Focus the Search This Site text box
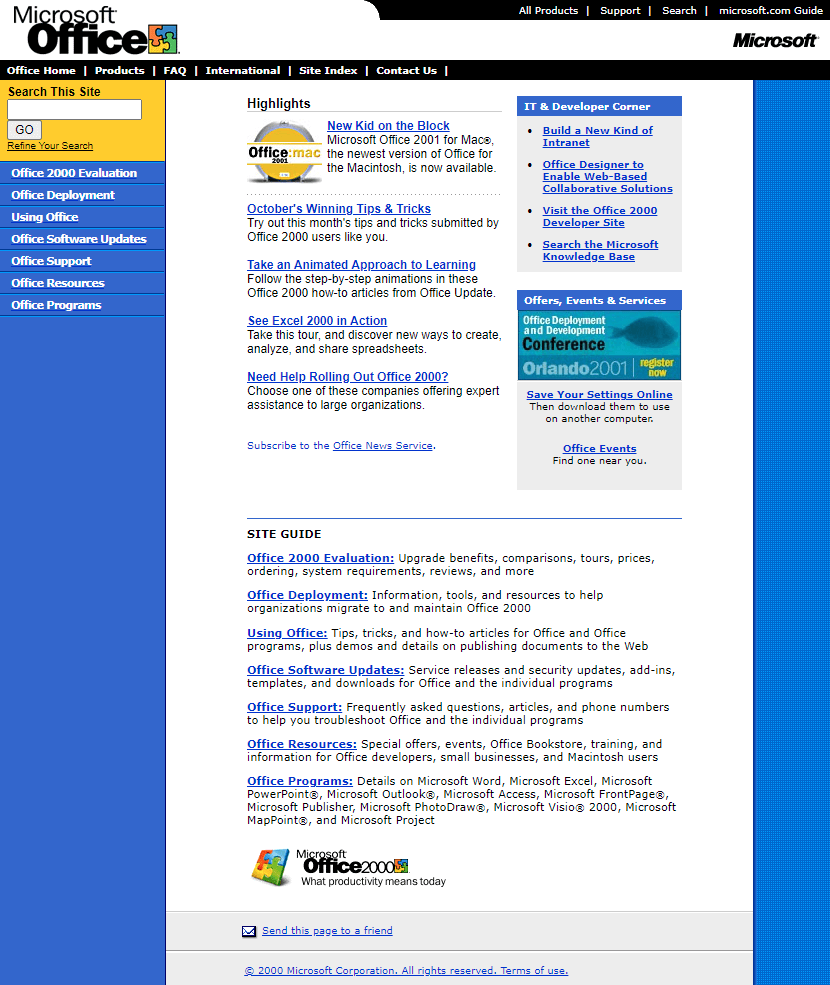 pos(74,109)
